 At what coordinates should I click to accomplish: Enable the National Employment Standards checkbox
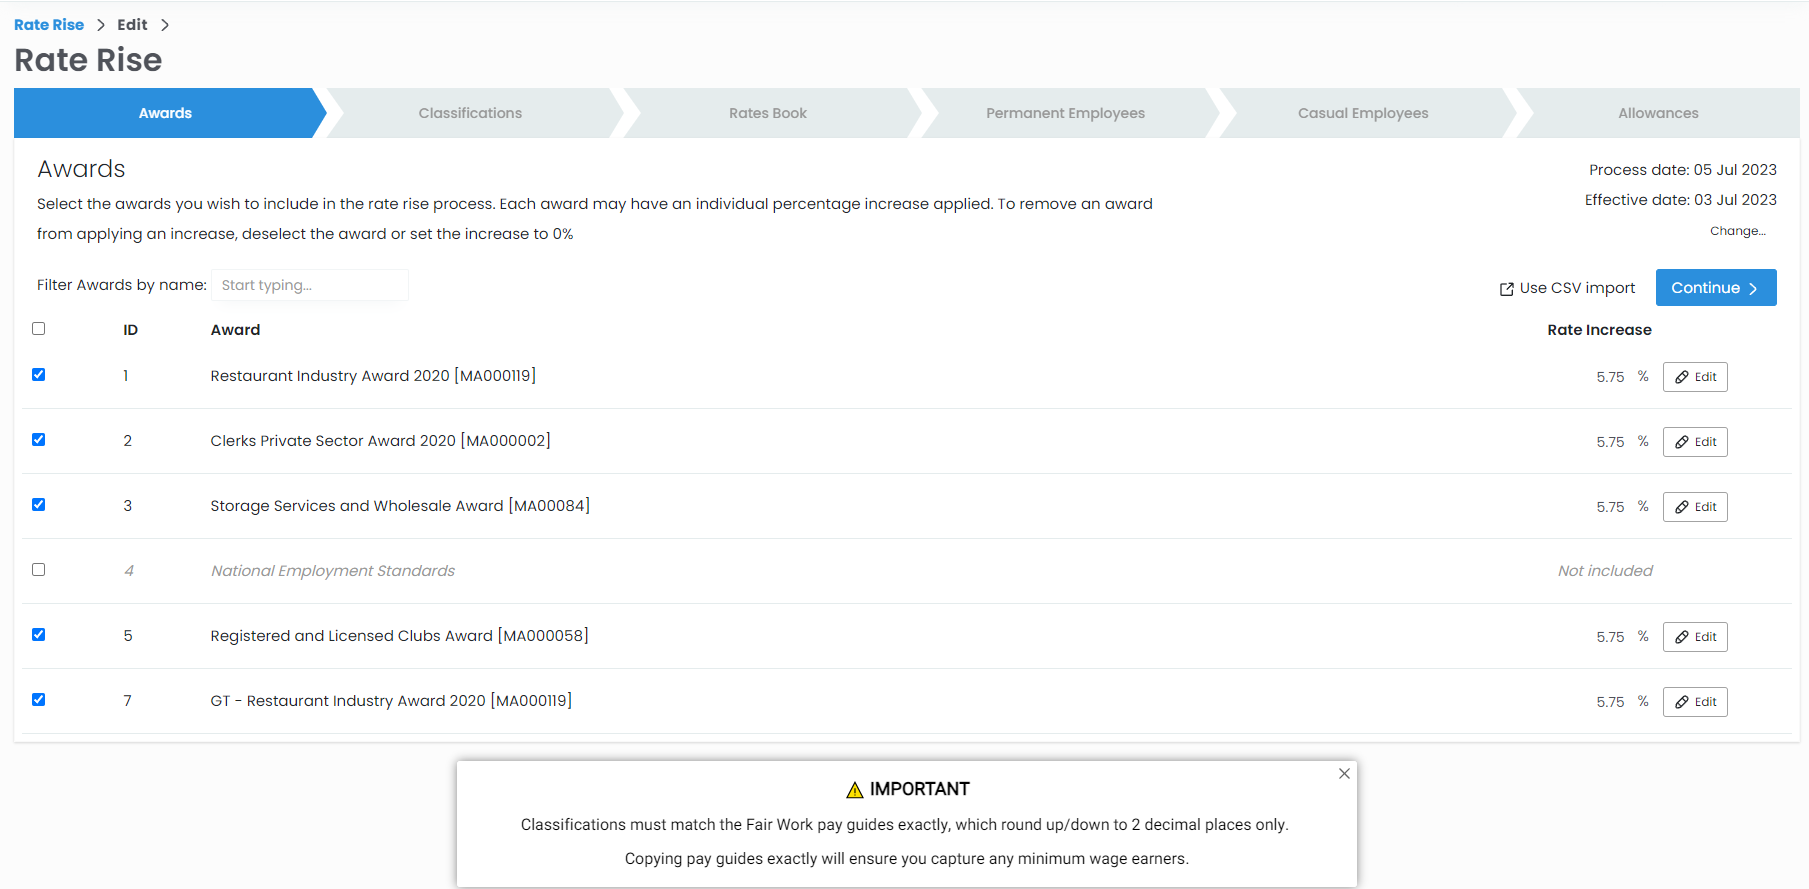coord(39,570)
